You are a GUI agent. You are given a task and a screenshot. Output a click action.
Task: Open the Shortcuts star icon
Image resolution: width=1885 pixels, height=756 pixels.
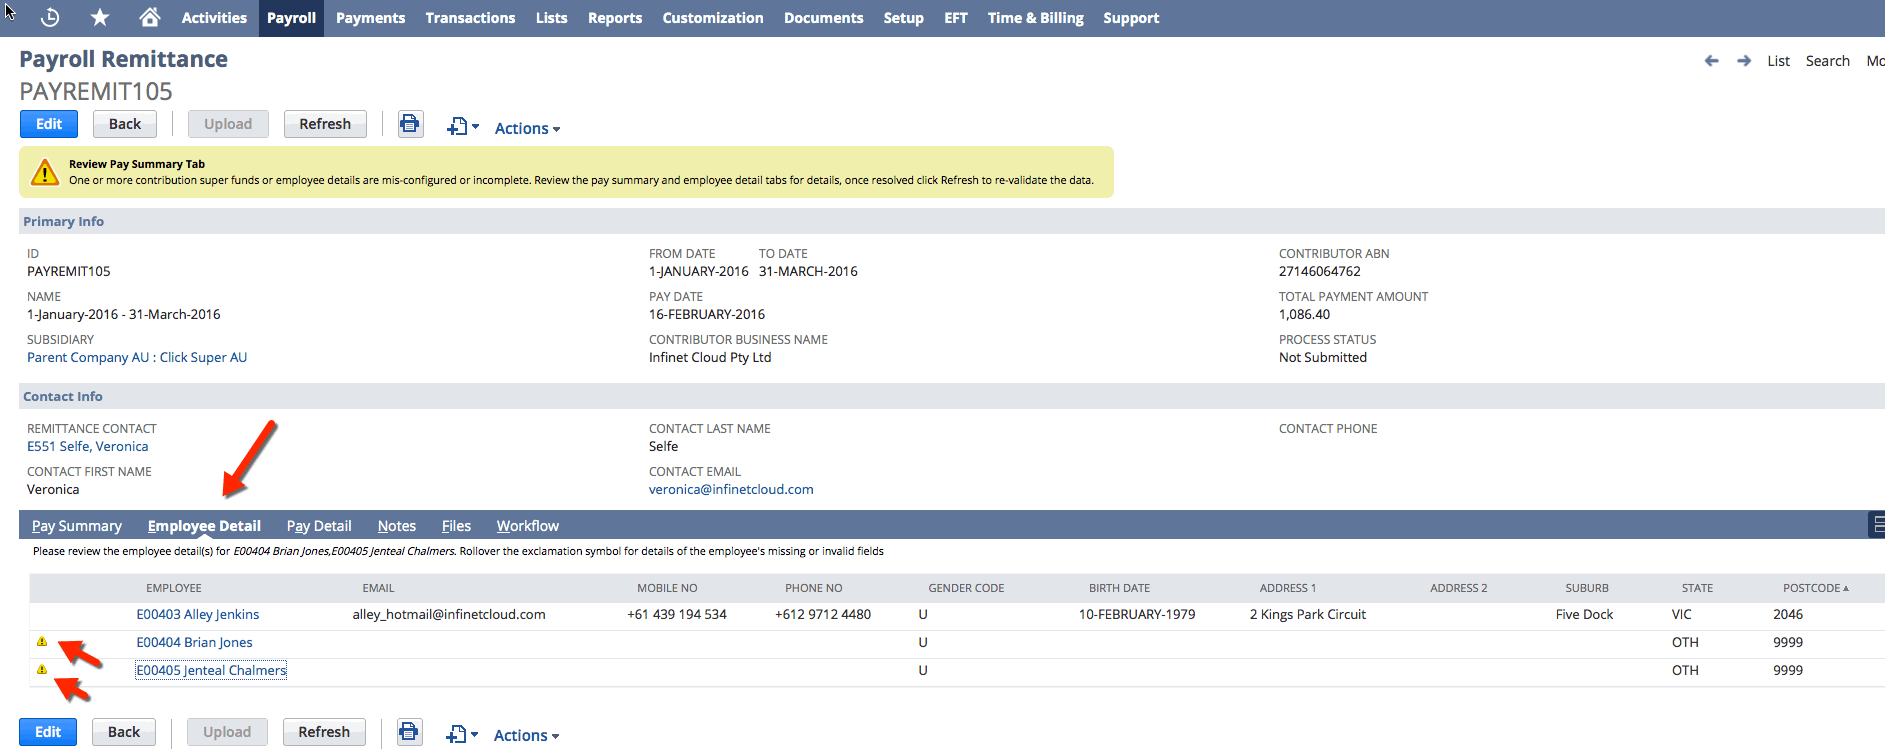(100, 18)
